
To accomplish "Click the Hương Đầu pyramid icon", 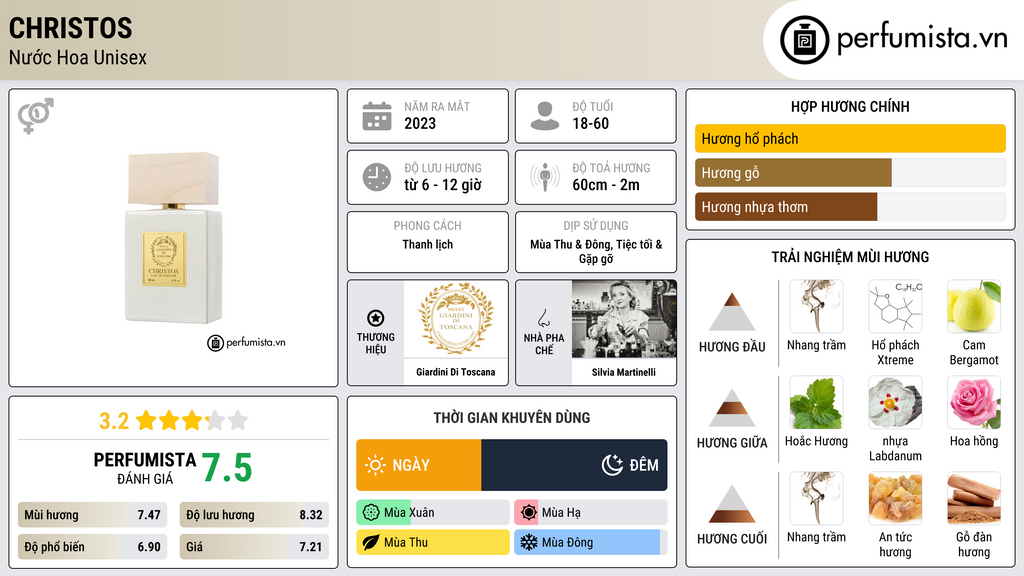I will [732, 312].
